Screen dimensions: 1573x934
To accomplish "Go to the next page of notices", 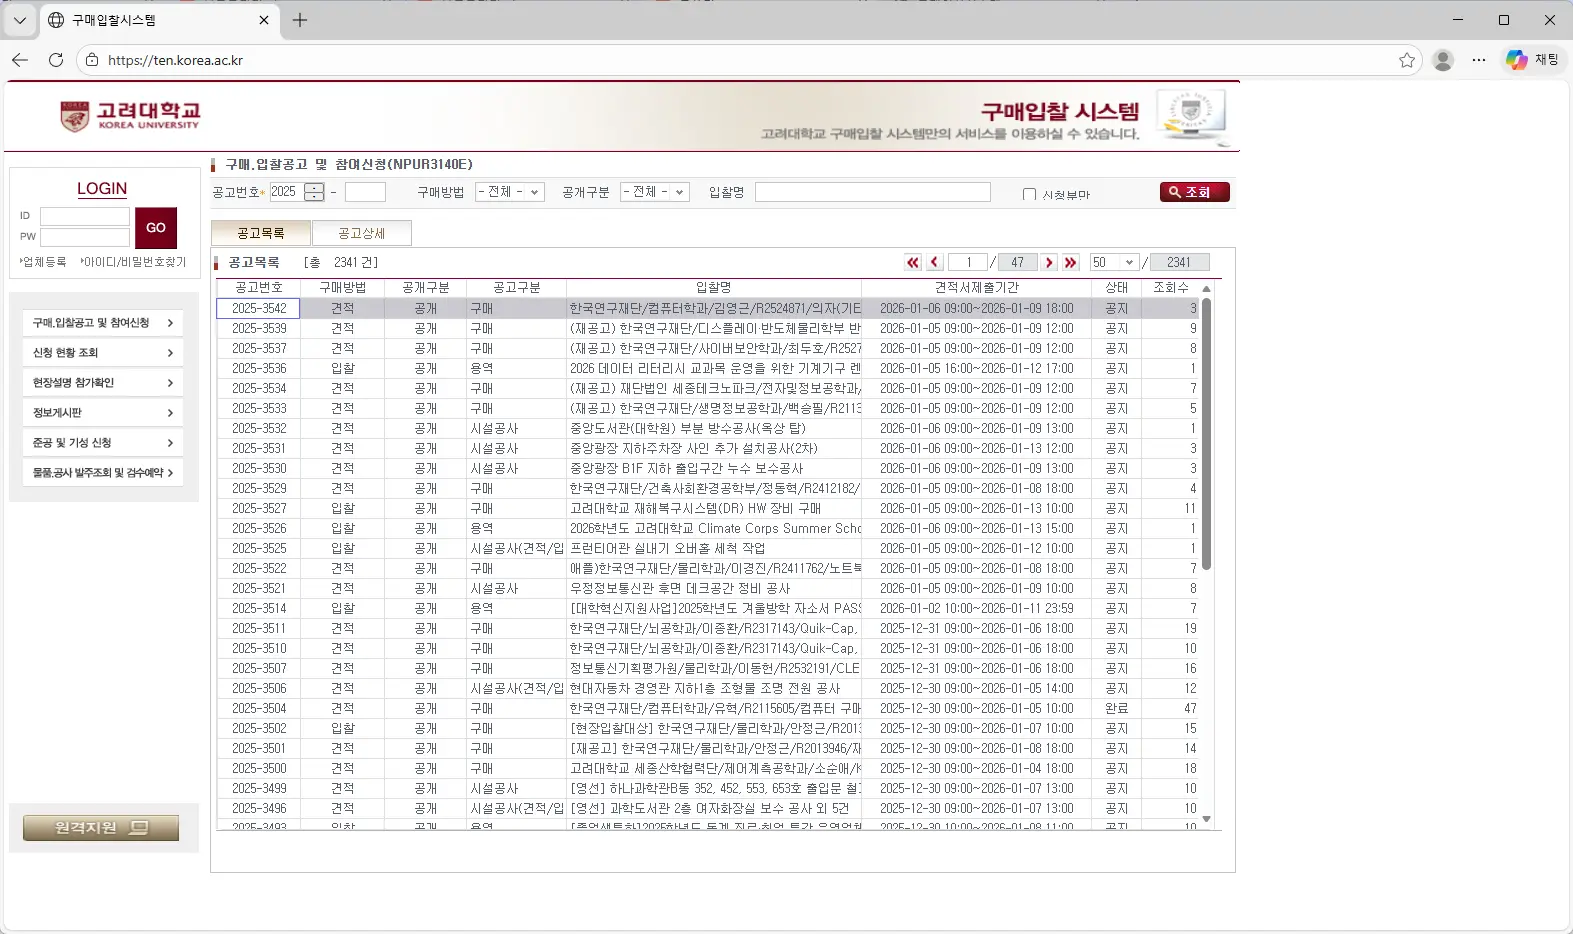I will click(1049, 262).
